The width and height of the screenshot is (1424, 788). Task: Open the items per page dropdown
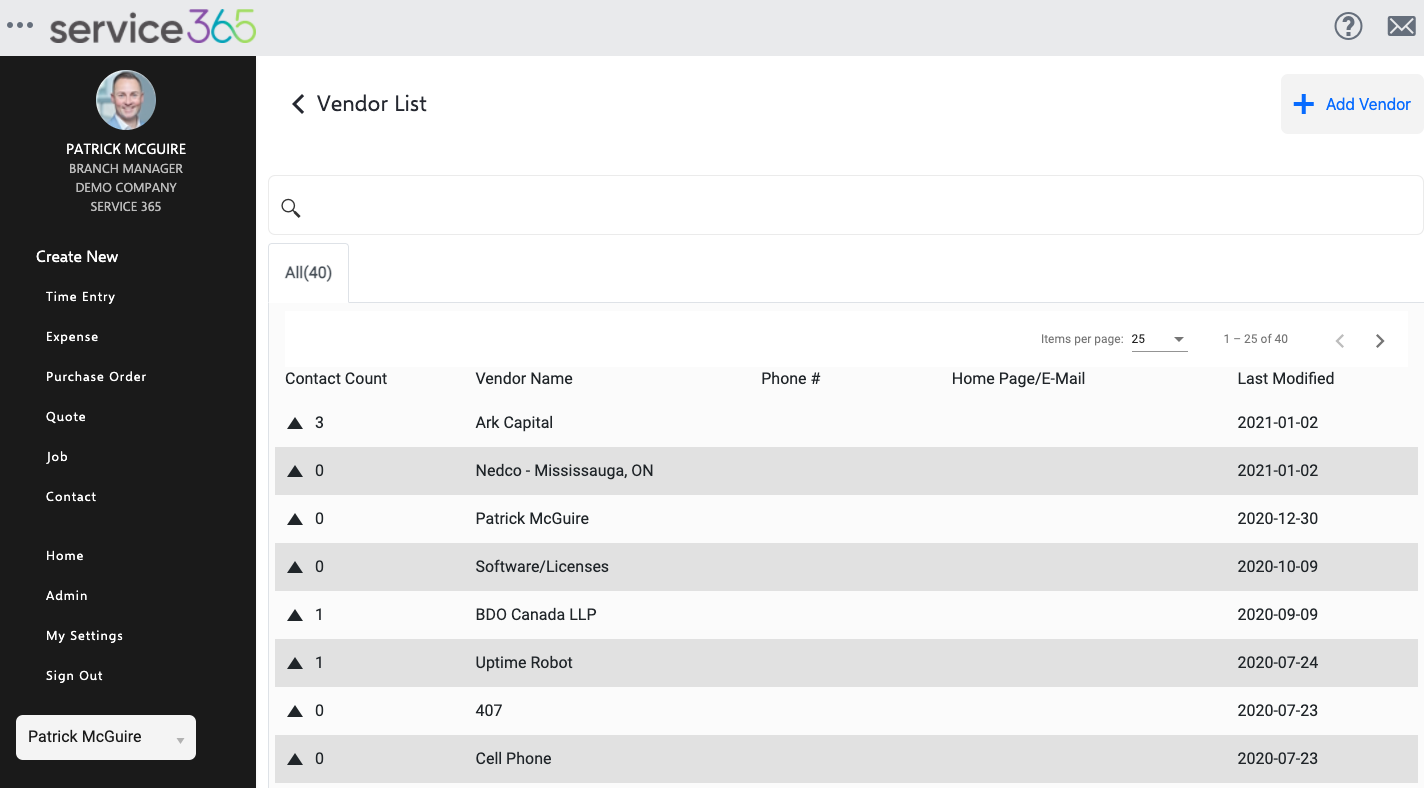[1159, 340]
